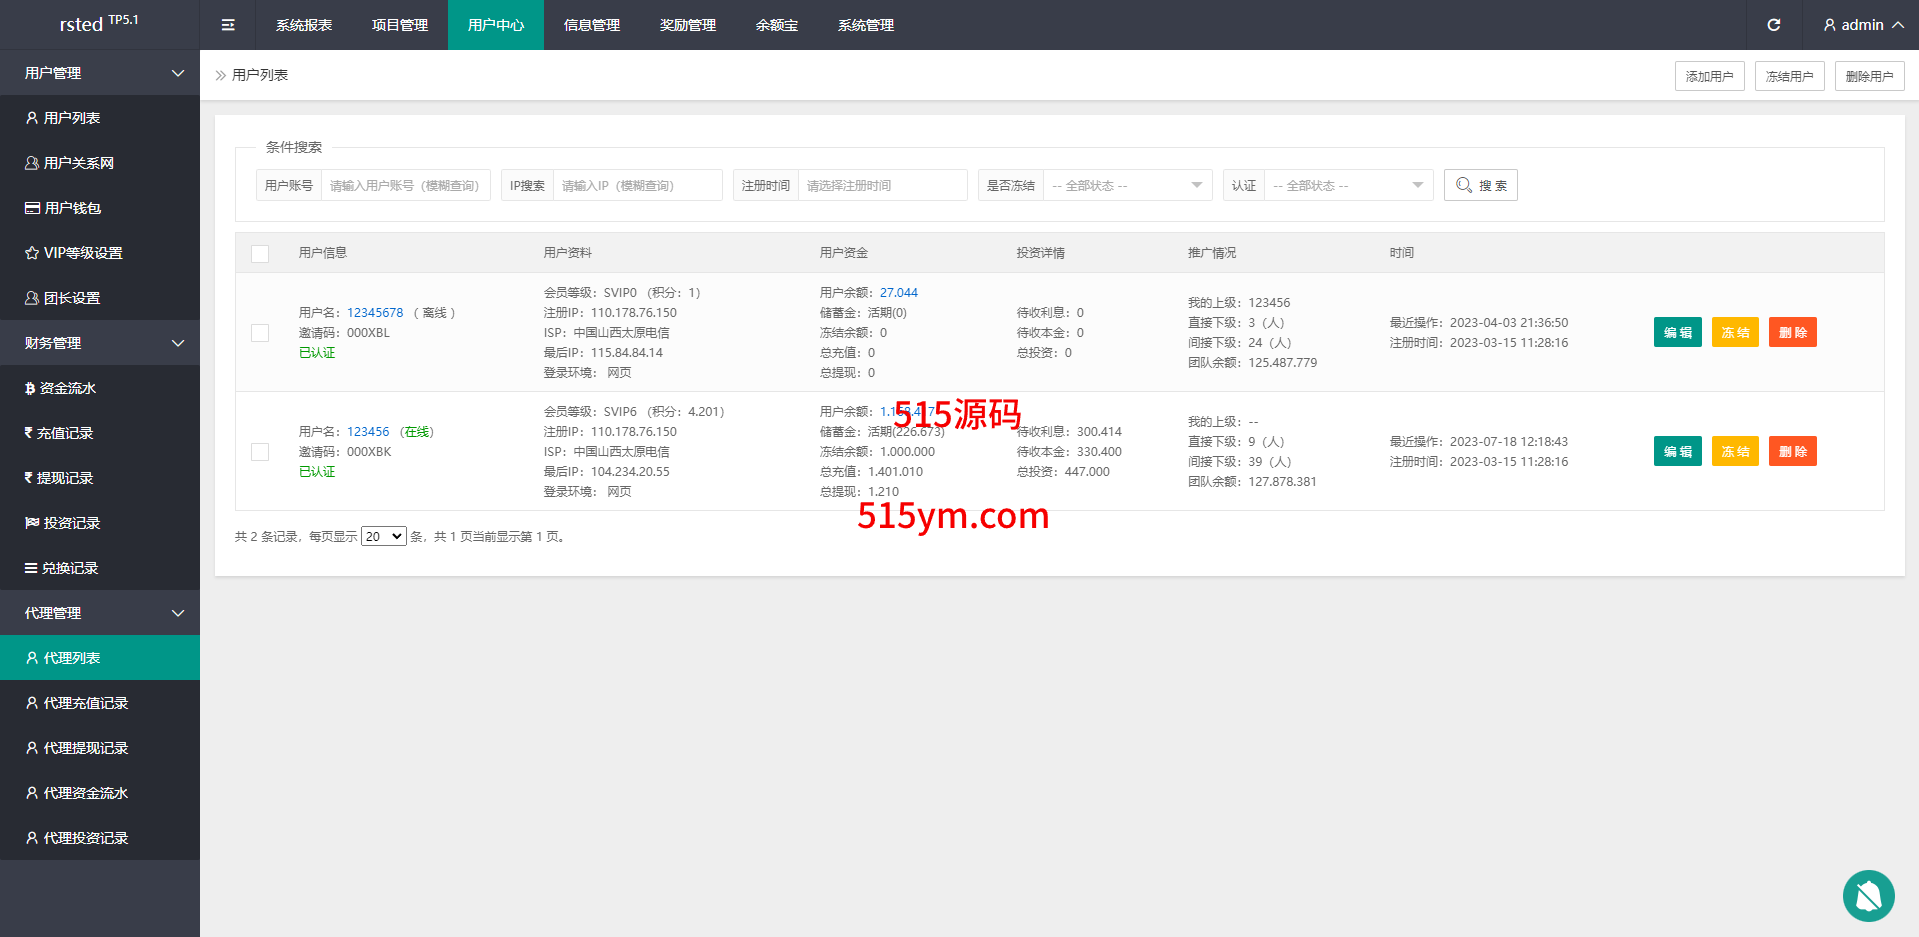Open the floating chat bubble icon
This screenshot has height=937, width=1919.
pos(1868,895)
